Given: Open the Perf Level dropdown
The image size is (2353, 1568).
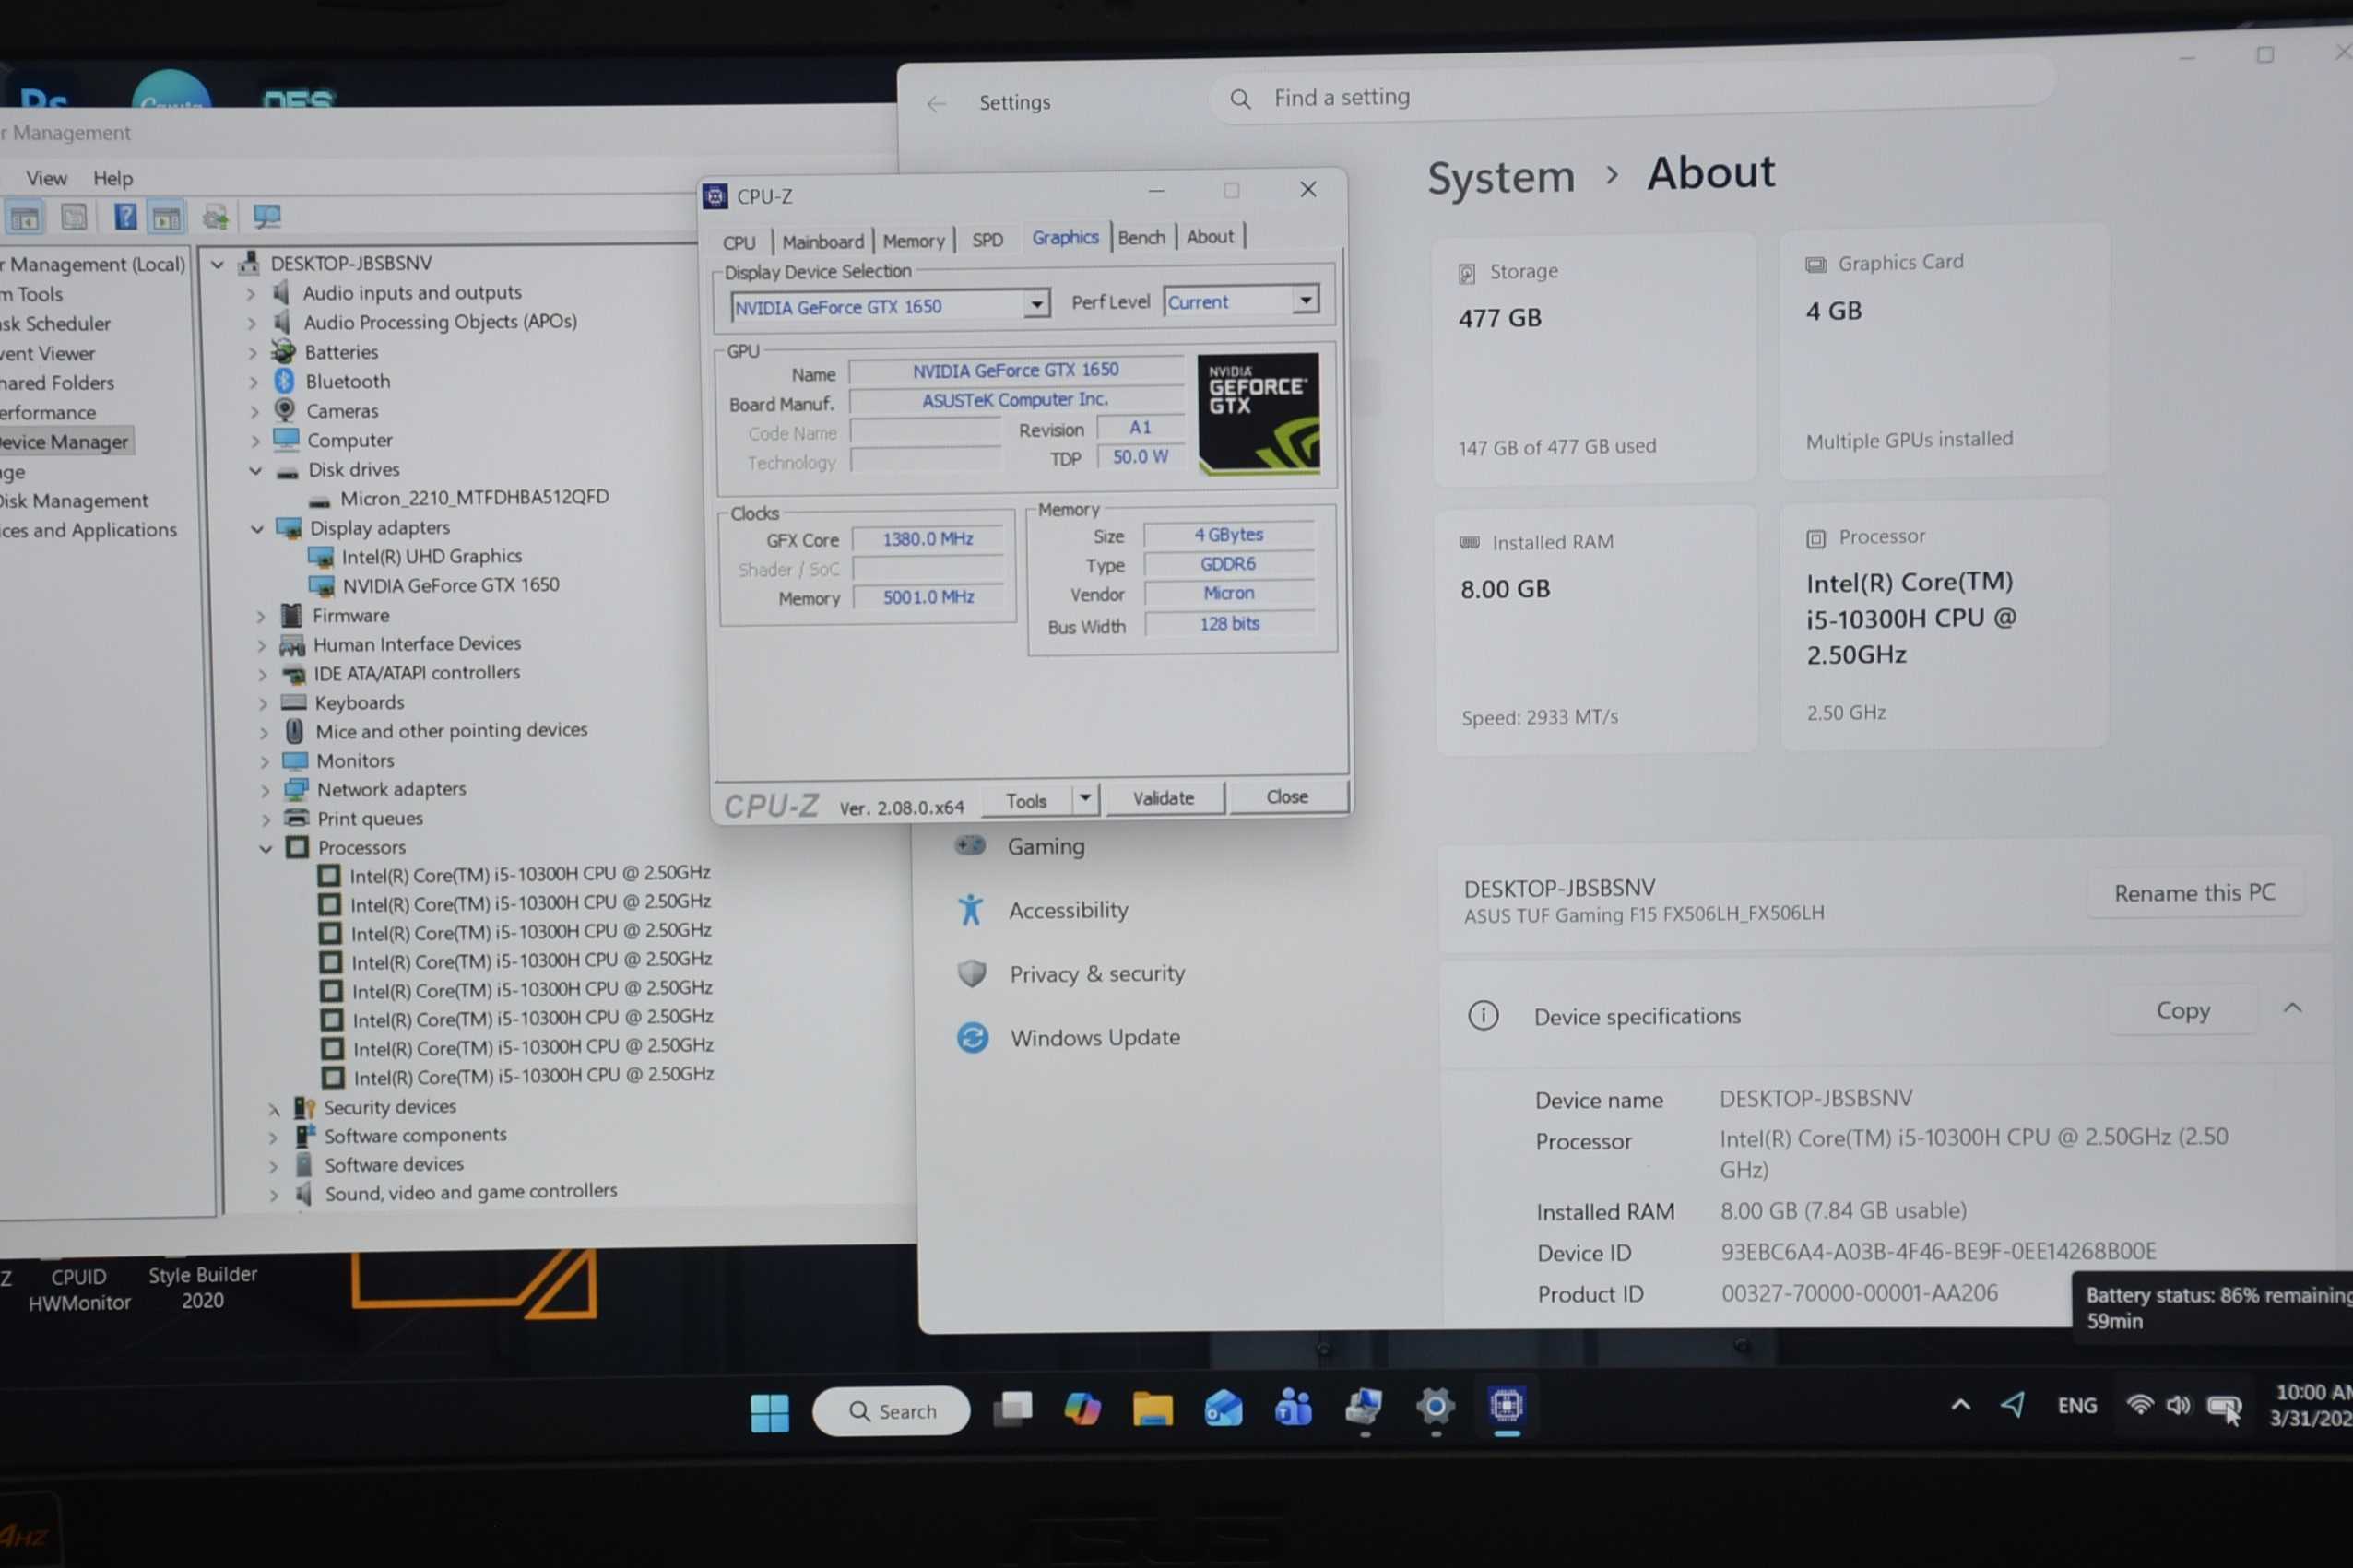Looking at the screenshot, I should 1305,300.
